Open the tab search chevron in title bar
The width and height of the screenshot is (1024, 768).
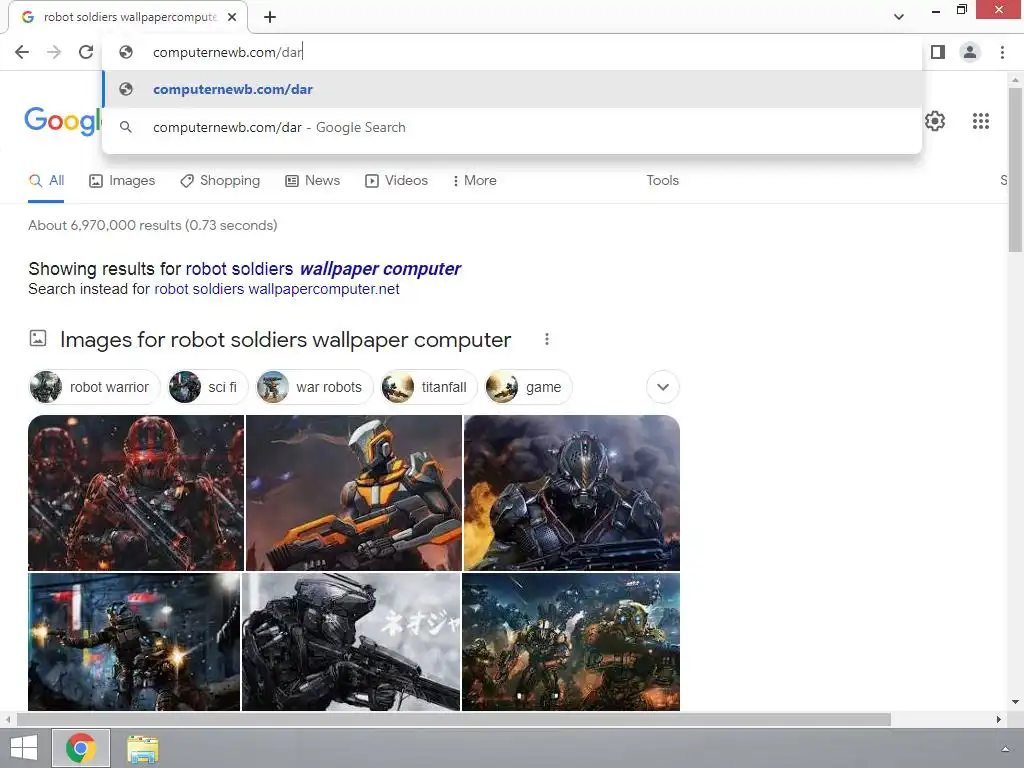pos(899,17)
